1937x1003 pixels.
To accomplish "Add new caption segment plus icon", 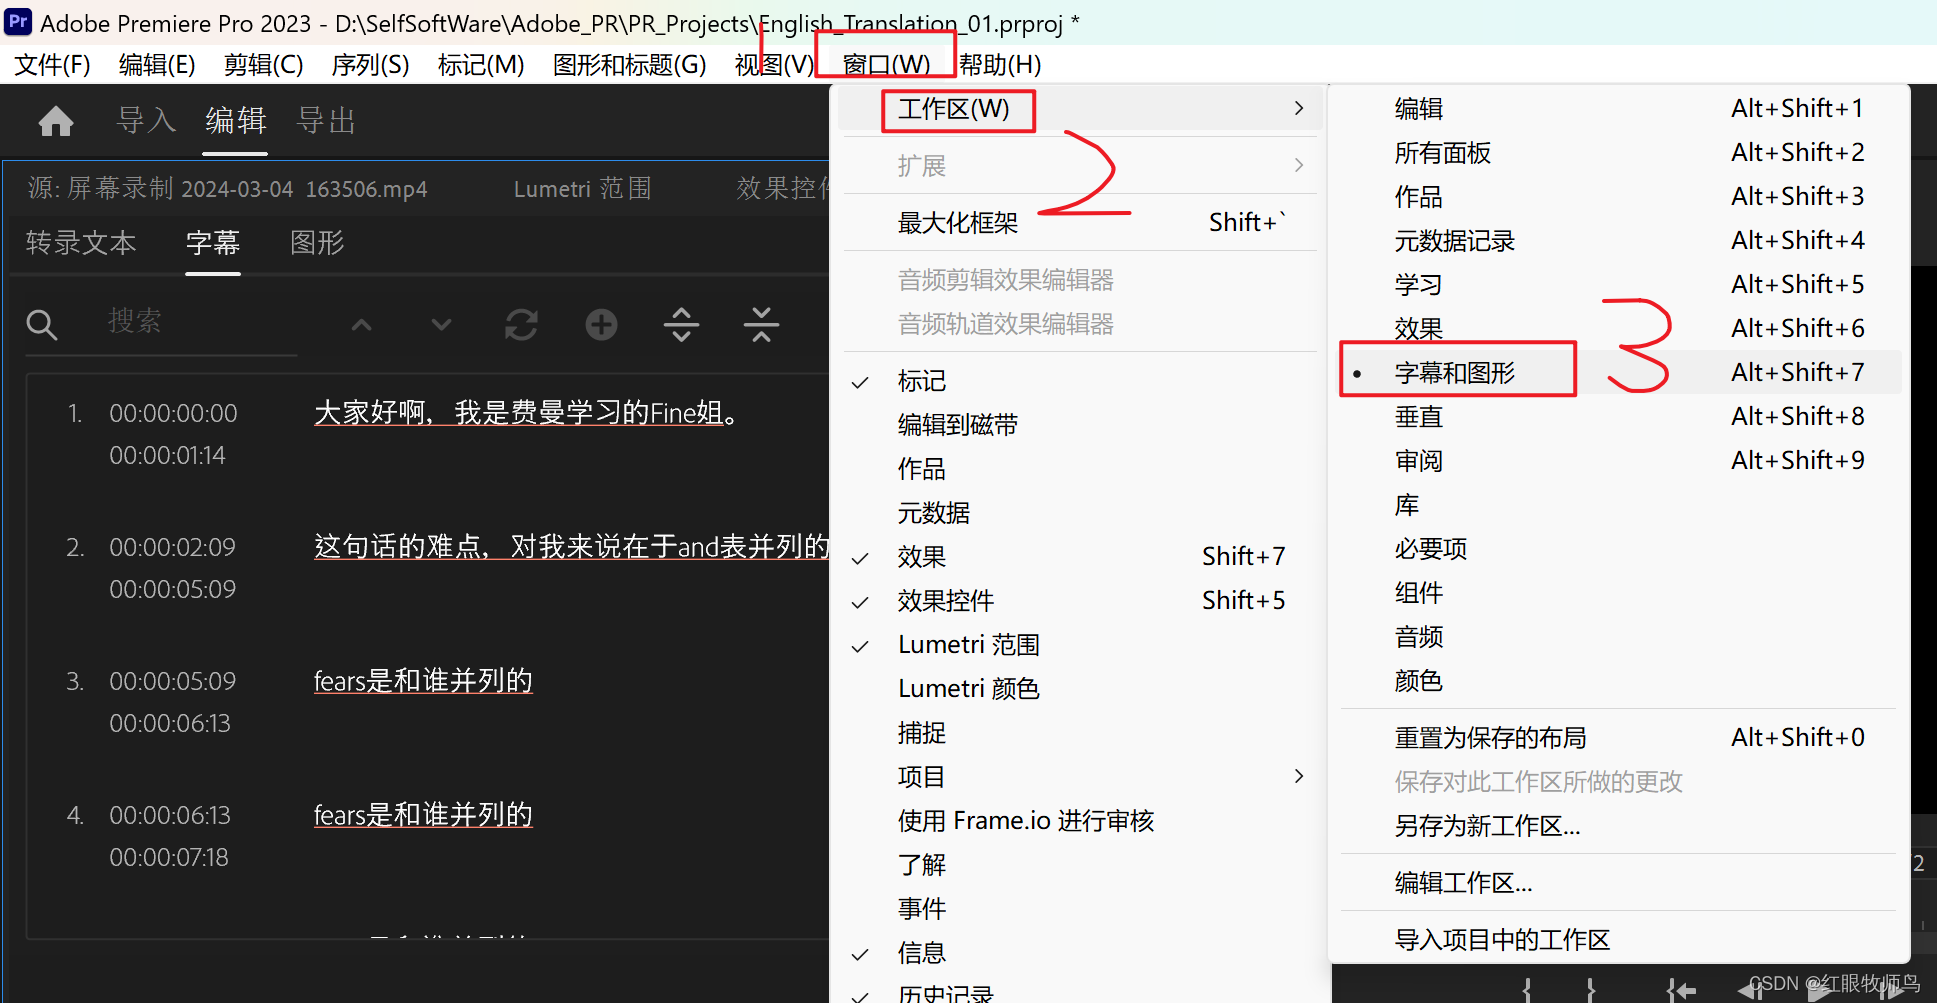I will (x=601, y=325).
